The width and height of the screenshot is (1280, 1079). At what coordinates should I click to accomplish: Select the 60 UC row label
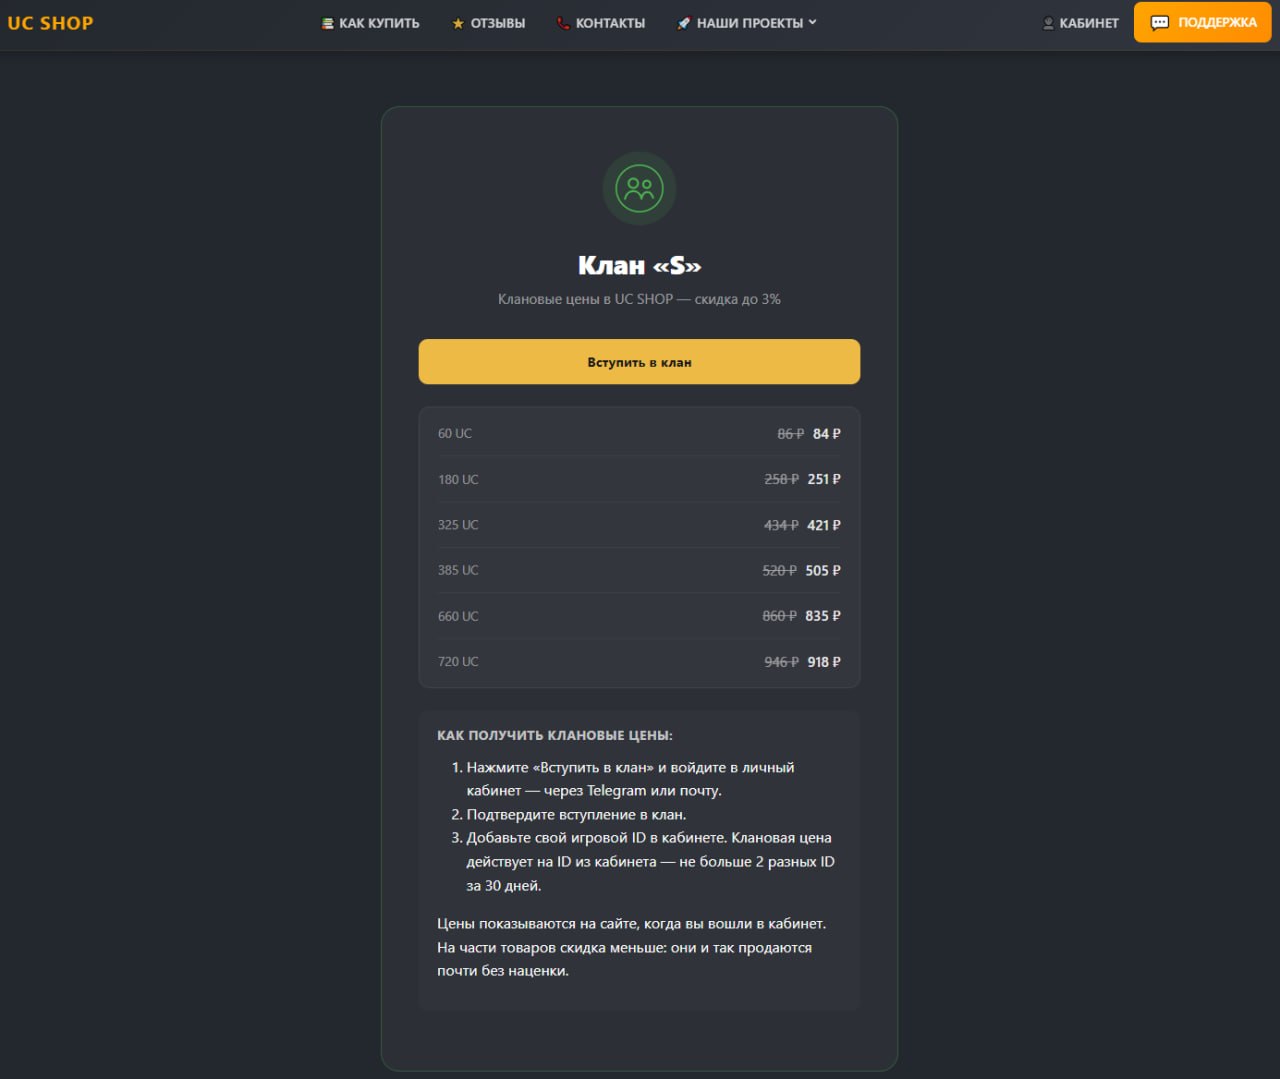(x=455, y=433)
